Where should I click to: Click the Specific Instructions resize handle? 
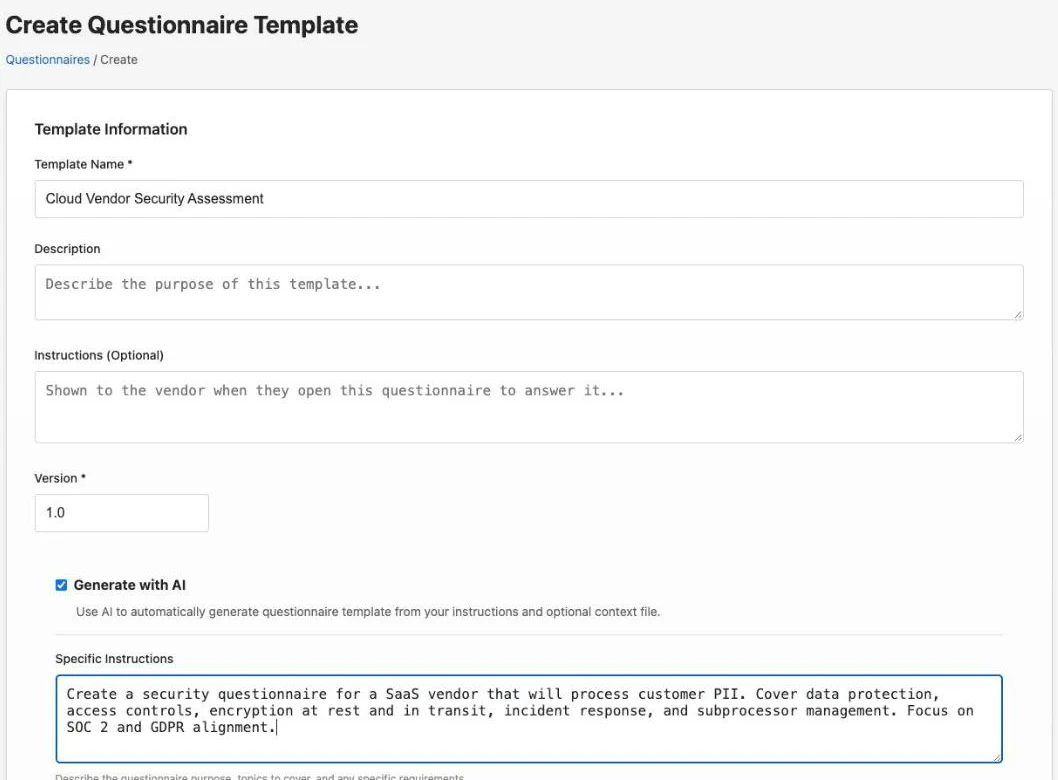[997, 757]
